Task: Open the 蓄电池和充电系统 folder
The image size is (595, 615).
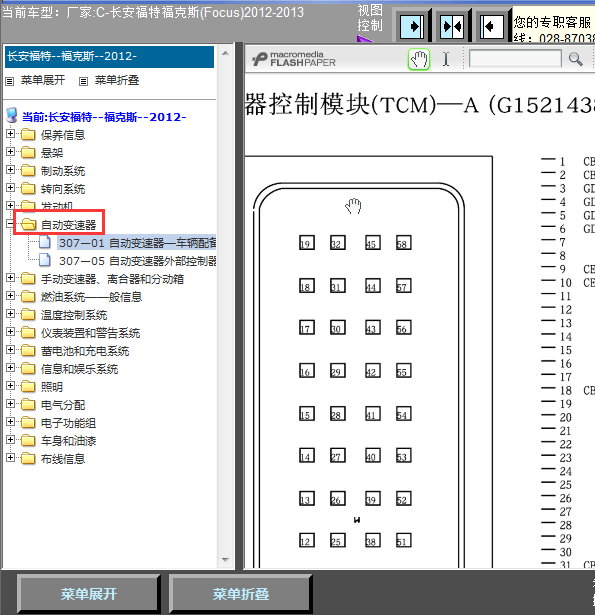Action: coord(85,351)
